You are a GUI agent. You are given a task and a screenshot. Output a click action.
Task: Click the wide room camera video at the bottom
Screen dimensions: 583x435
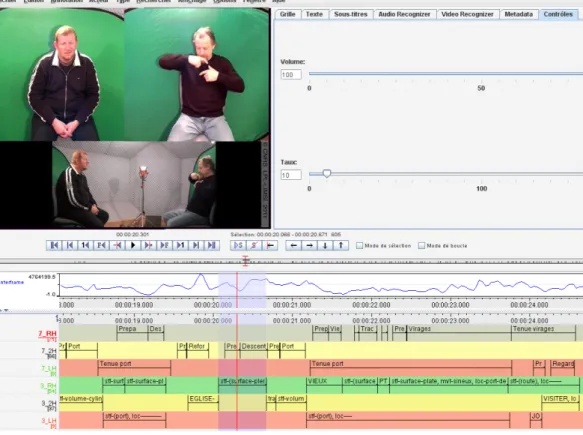pos(134,185)
